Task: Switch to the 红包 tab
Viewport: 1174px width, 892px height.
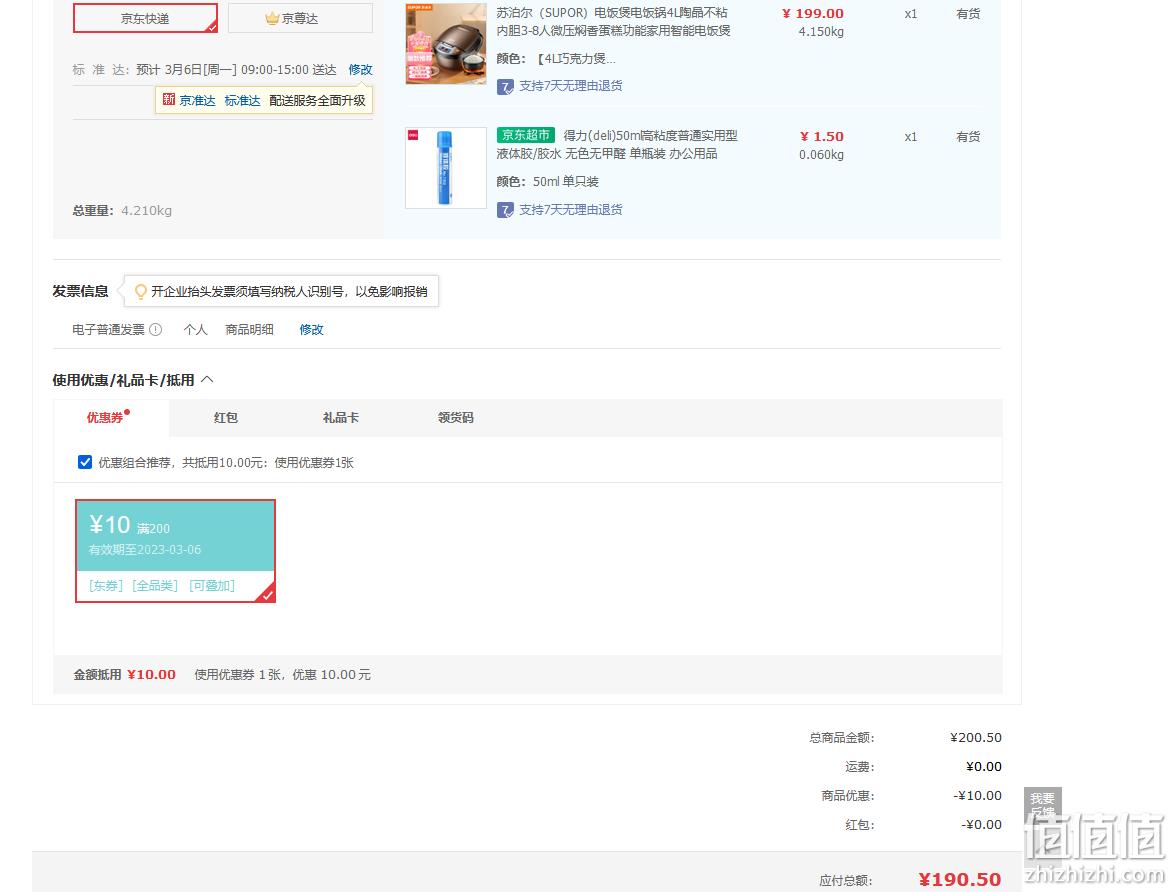Action: tap(225, 418)
